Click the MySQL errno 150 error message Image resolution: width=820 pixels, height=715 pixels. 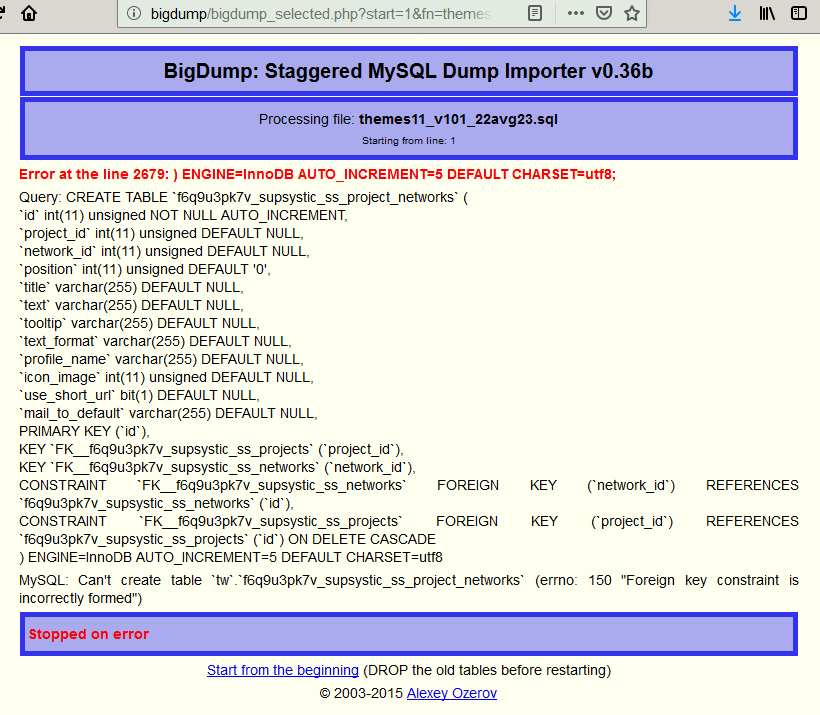pos(408,589)
